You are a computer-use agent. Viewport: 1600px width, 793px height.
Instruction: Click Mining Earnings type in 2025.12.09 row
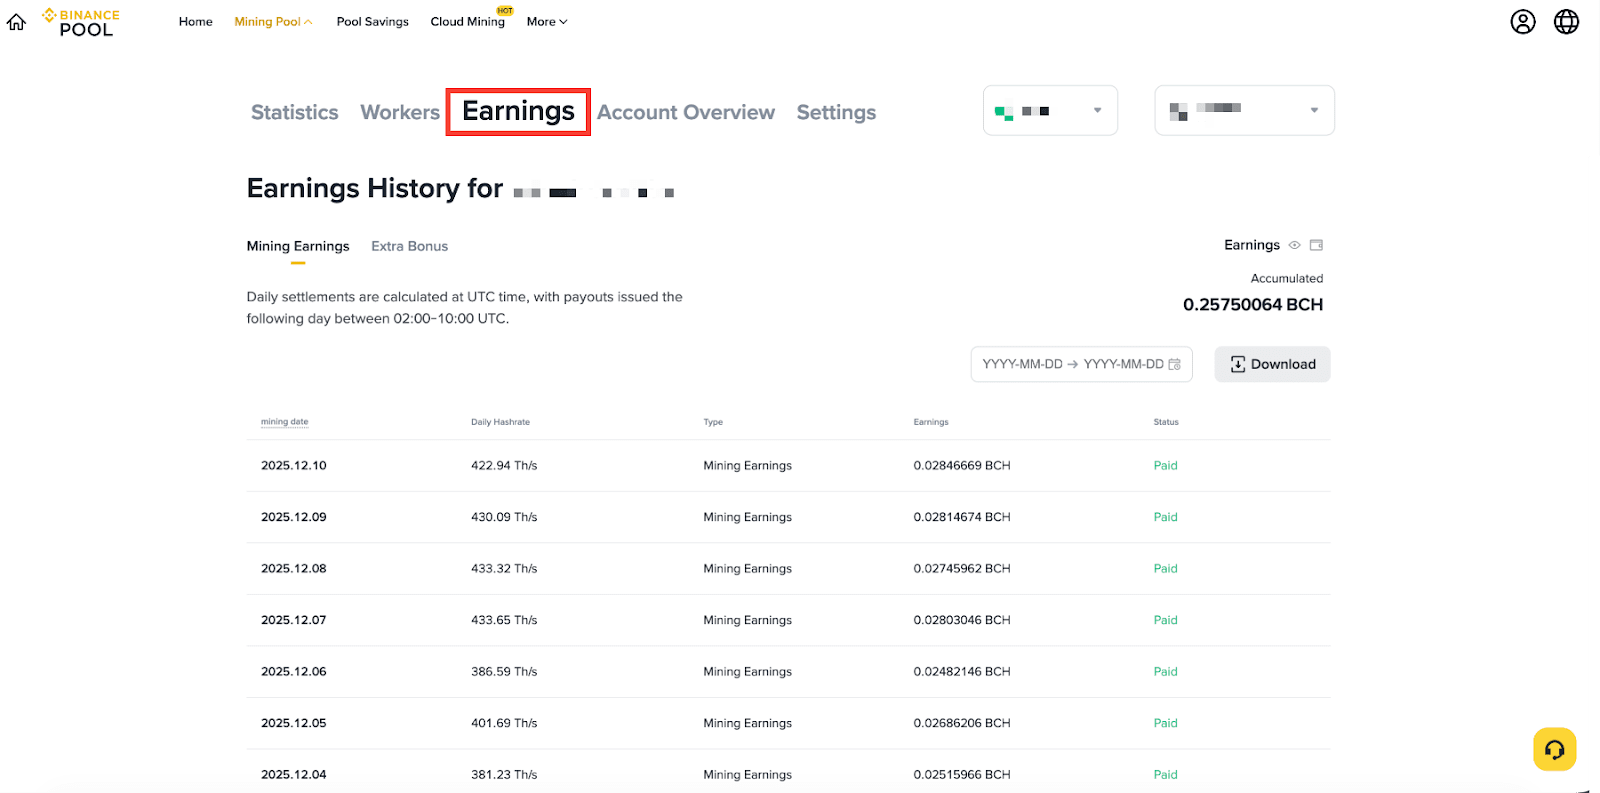pos(747,517)
